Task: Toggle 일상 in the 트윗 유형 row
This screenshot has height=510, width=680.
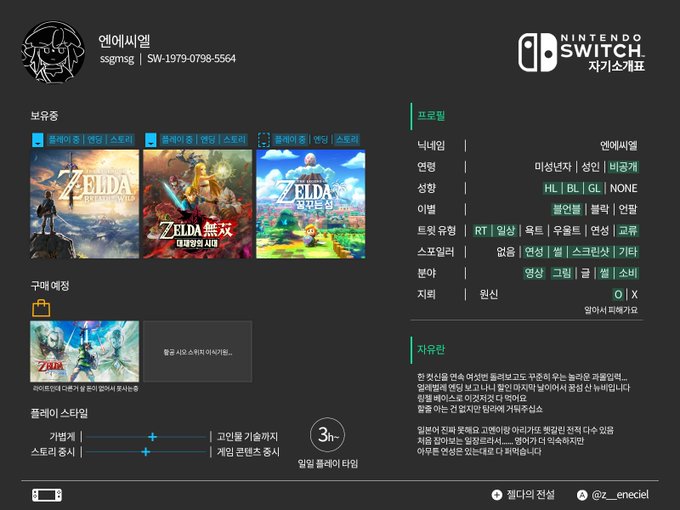Action: [506, 231]
